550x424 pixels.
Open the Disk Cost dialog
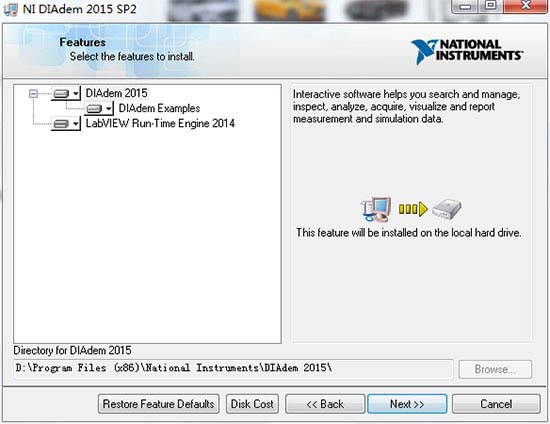252,404
